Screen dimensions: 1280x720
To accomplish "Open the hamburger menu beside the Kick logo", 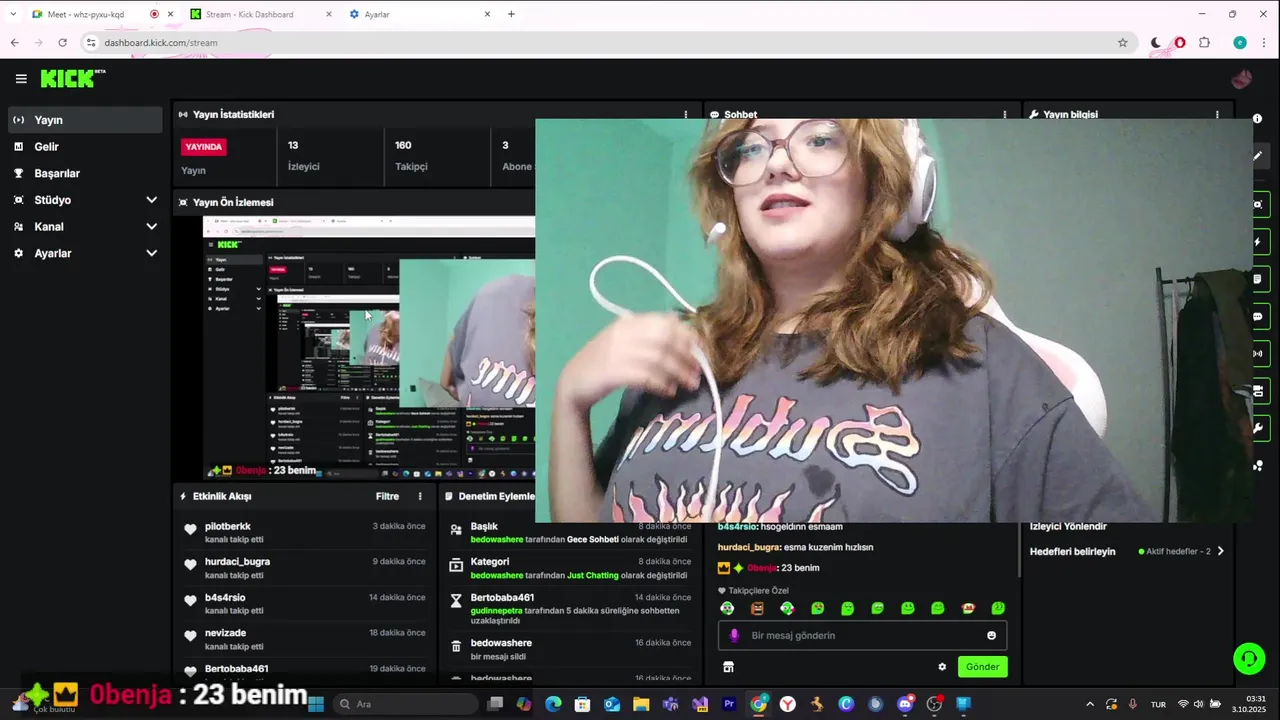I will [21, 79].
